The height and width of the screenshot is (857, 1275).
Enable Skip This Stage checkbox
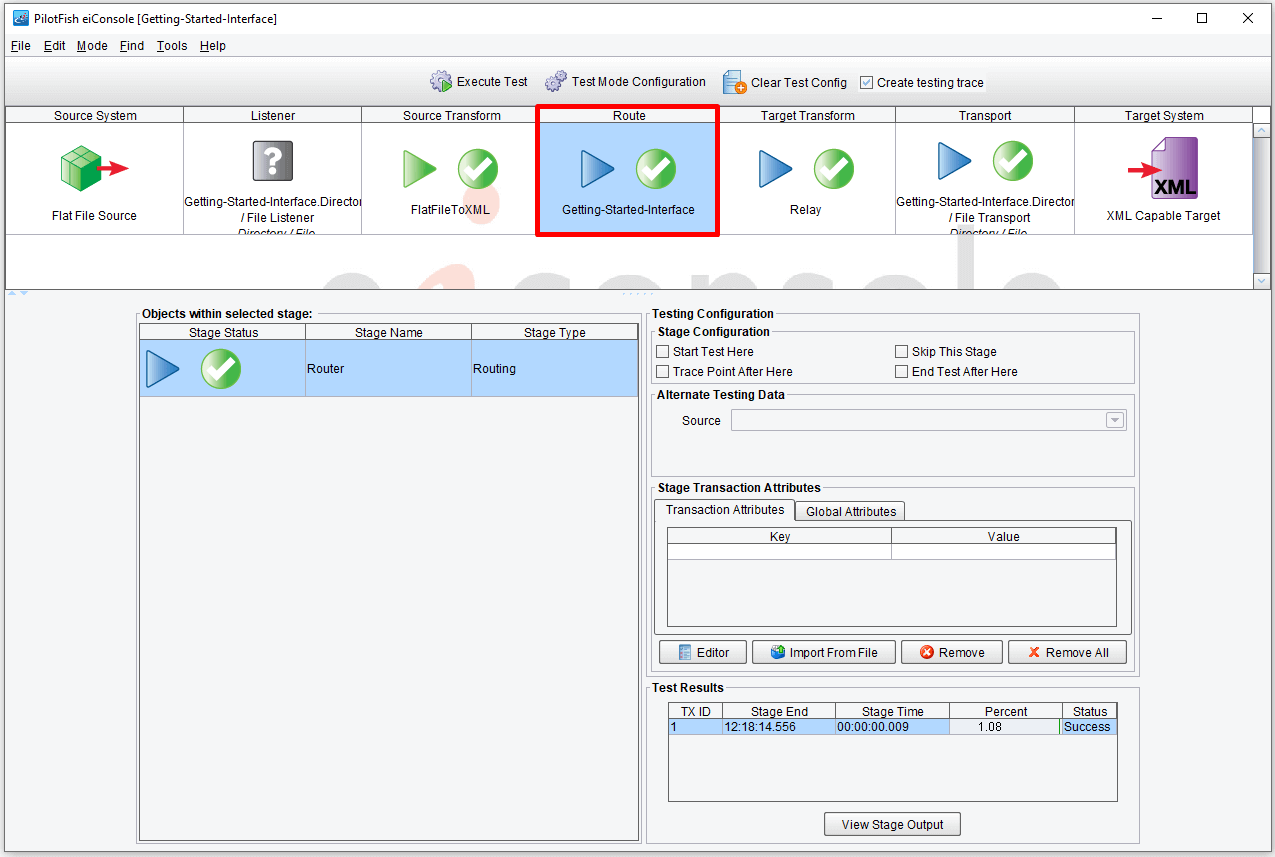point(901,352)
